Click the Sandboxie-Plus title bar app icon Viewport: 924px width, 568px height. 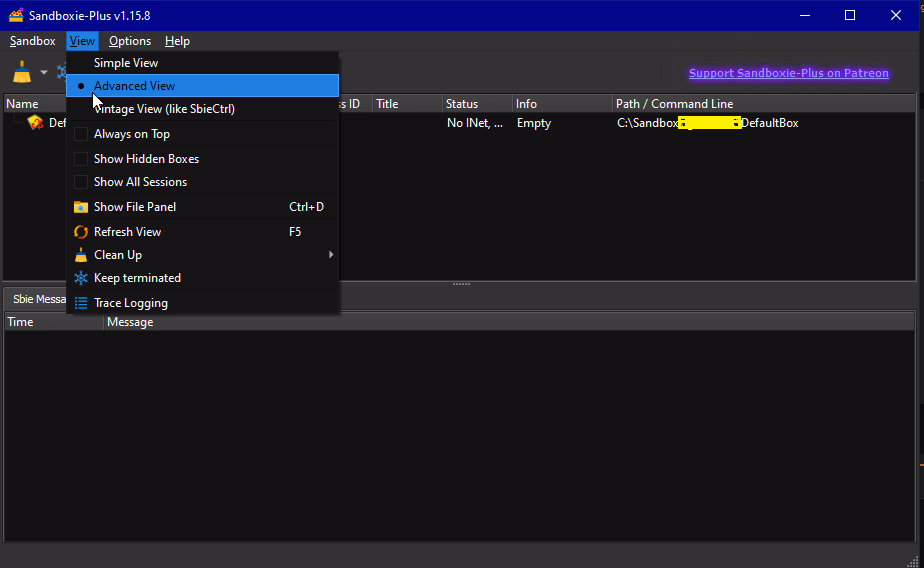coord(16,15)
